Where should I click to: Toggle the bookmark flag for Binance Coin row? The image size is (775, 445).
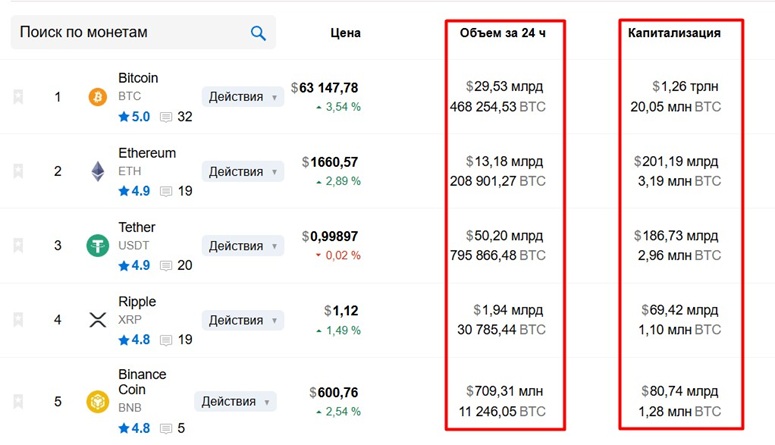pyautogui.click(x=18, y=401)
